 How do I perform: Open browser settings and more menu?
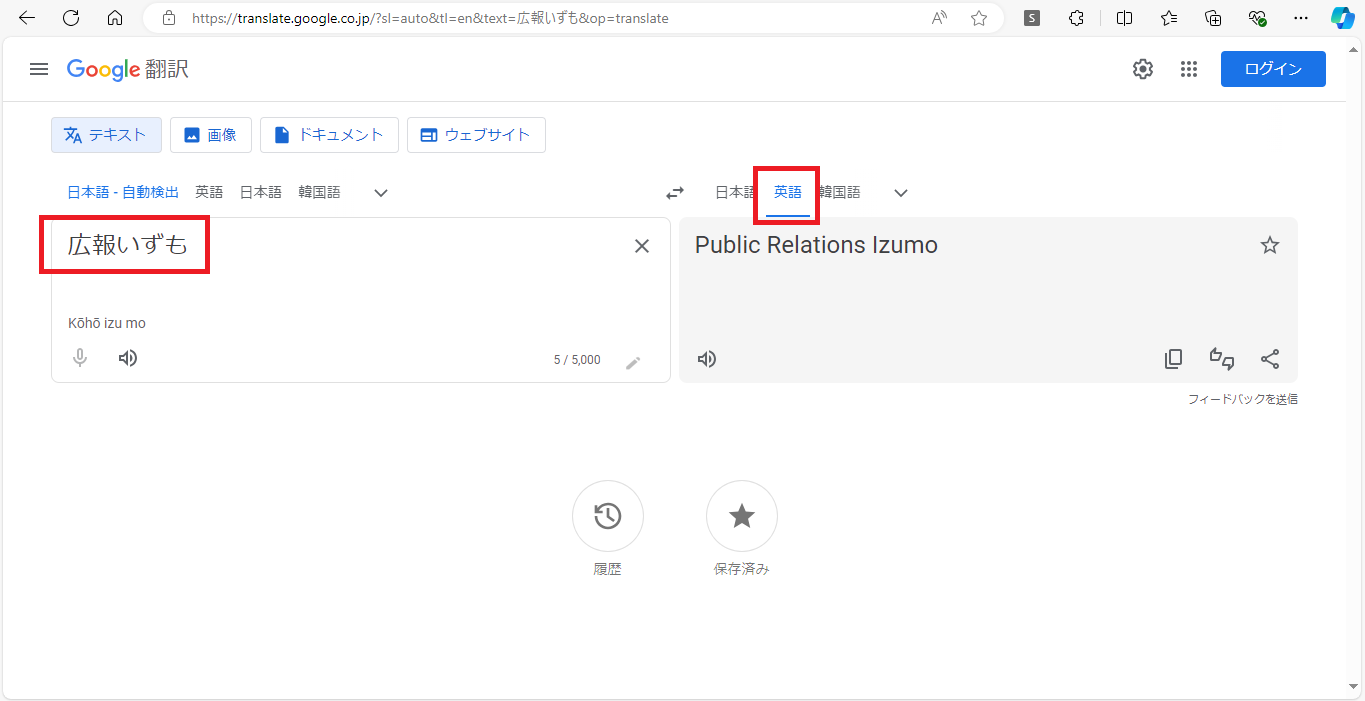tap(1300, 18)
